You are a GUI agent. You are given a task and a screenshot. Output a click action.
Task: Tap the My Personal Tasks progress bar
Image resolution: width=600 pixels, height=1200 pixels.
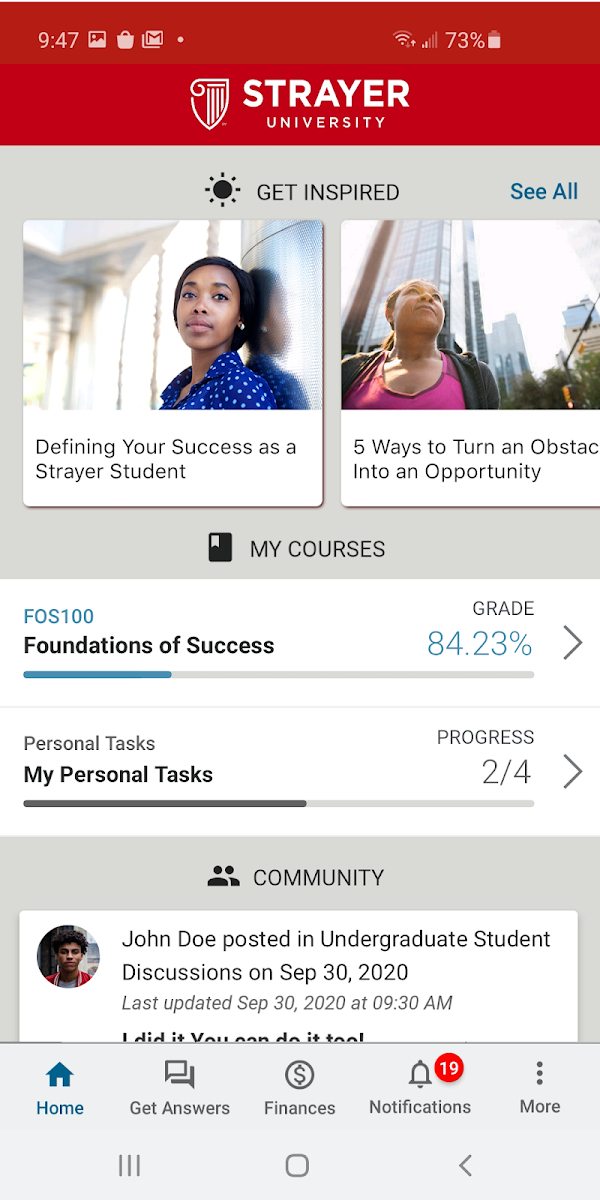(x=278, y=803)
